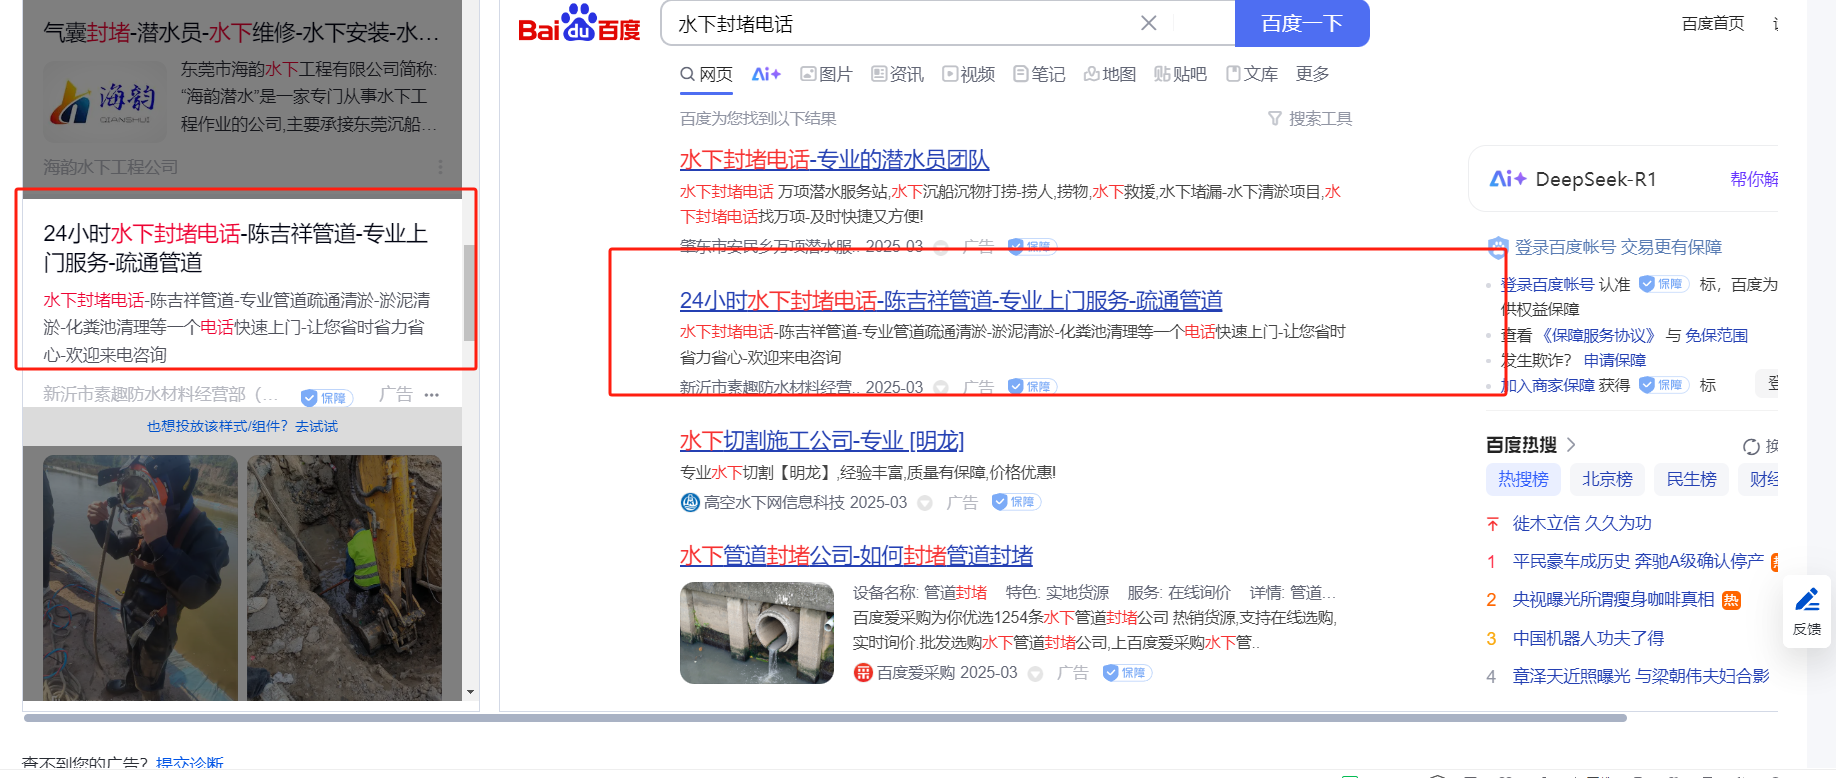This screenshot has width=1836, height=778.
Task: Click the 热 badge beside 央视曝光所谓瘦身咖啡真相
Action: (1732, 600)
